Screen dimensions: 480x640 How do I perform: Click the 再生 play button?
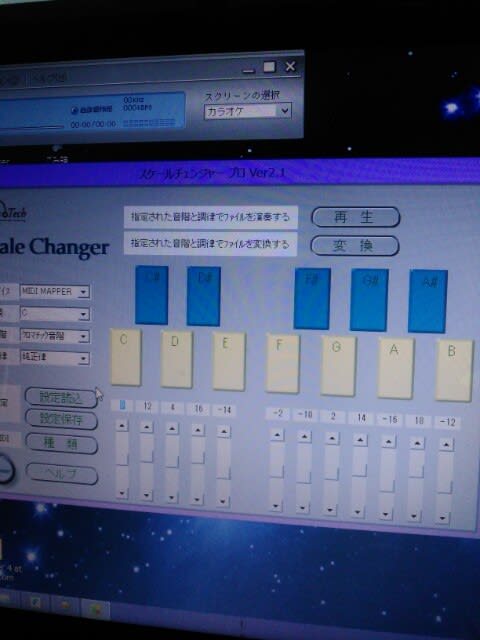tap(356, 217)
